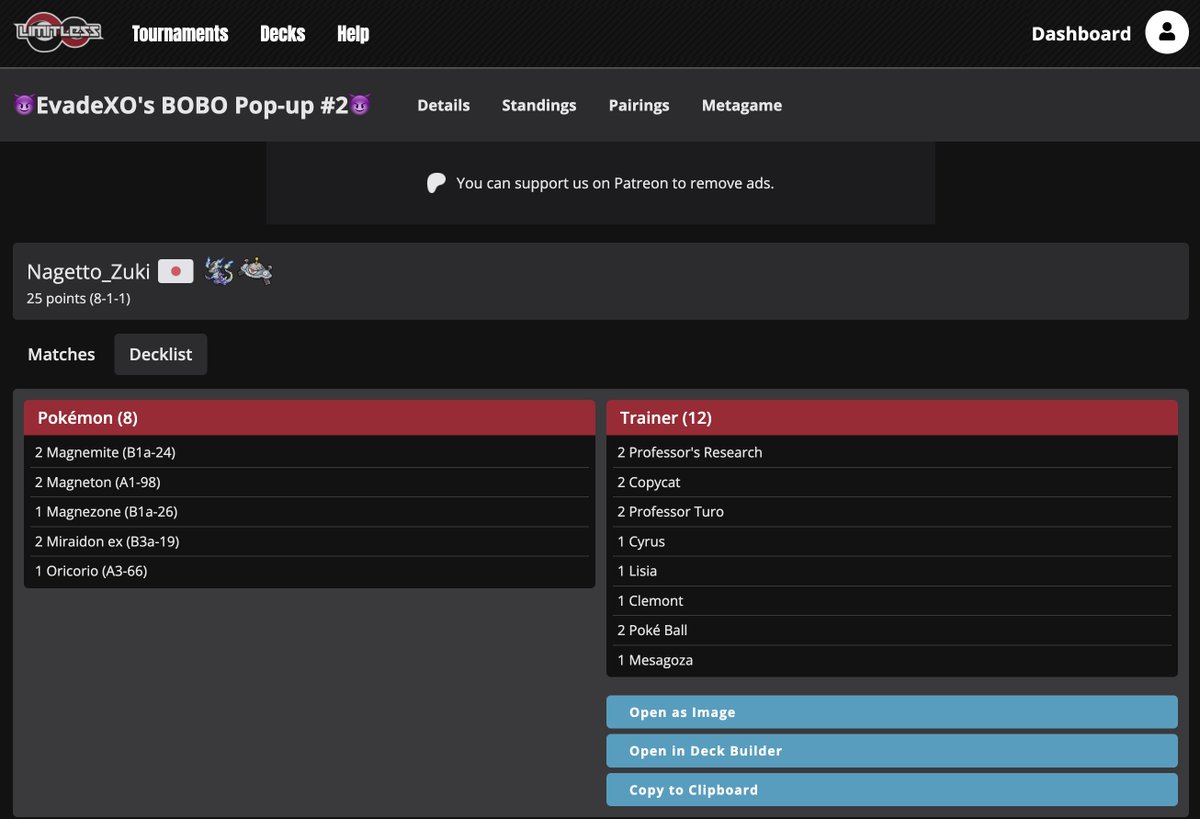
Task: Click the Clemont trainer card
Action: [x=892, y=600]
